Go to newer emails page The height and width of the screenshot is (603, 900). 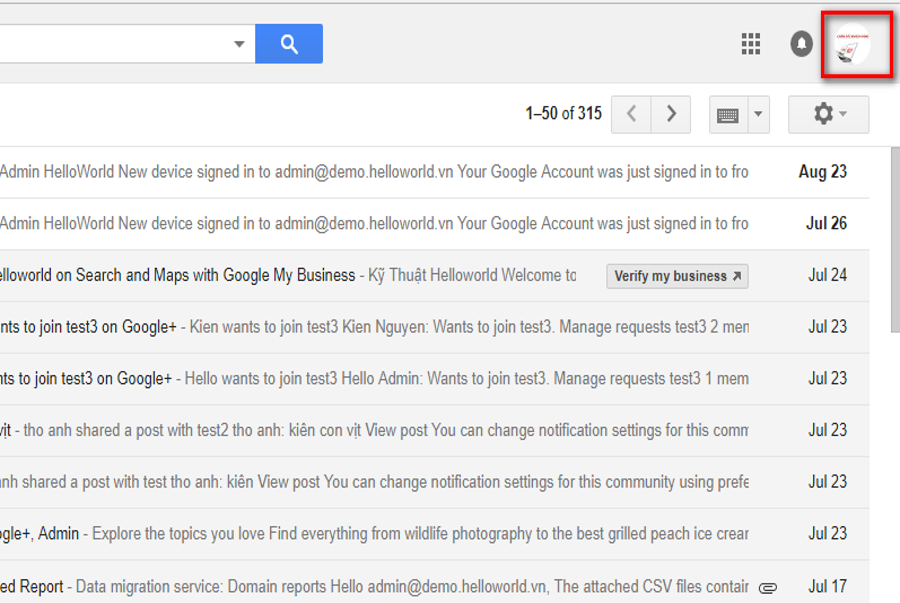point(631,114)
